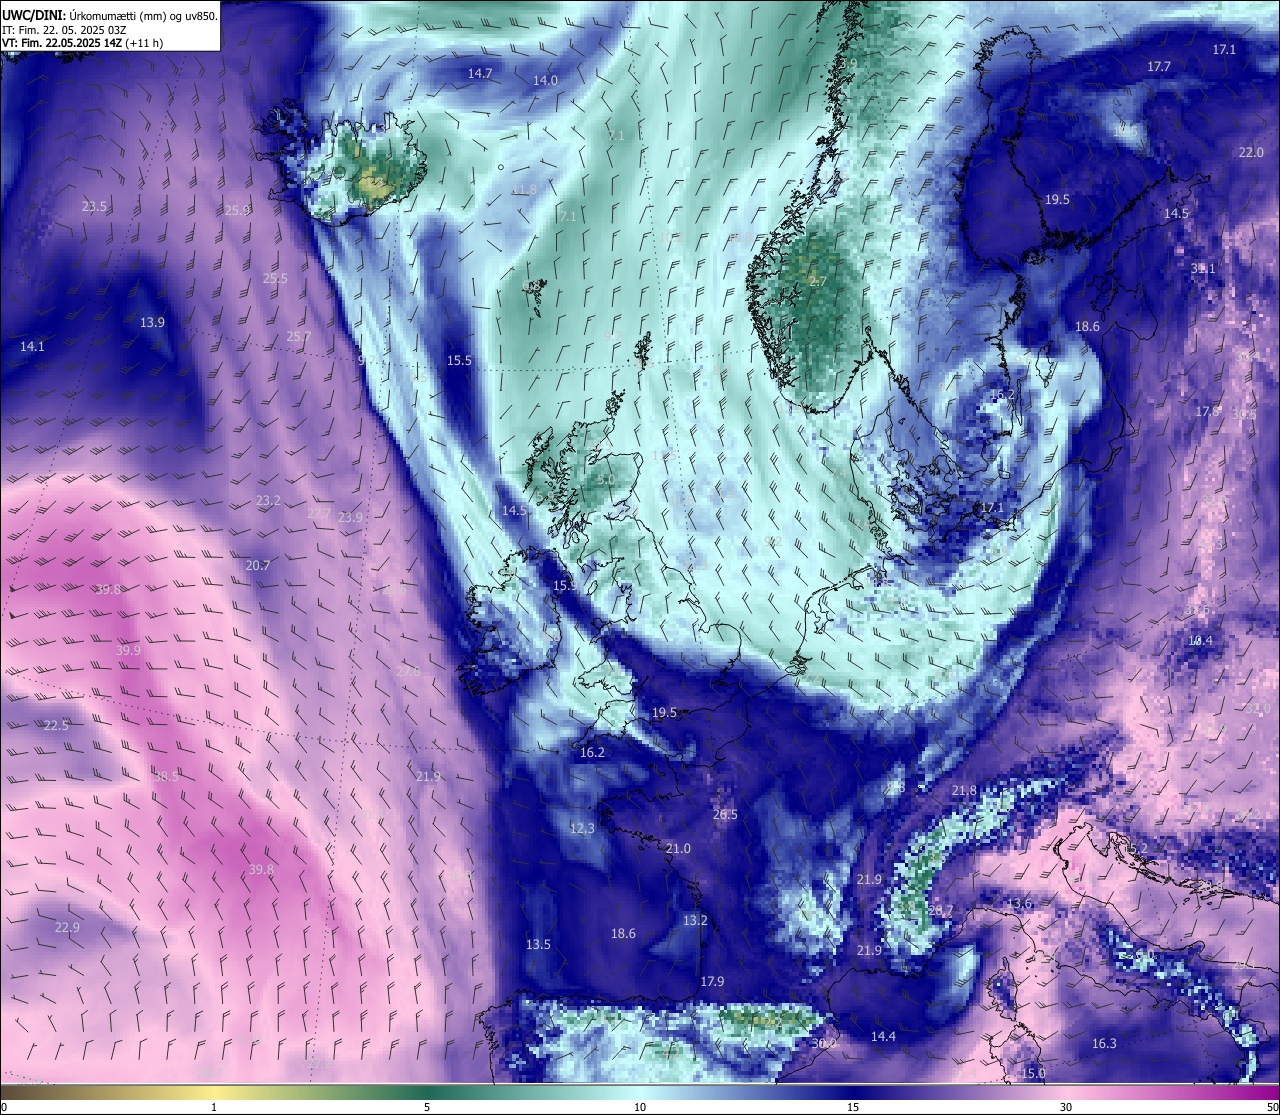Click the 38.5 value label on the map
The height and width of the screenshot is (1115, 1280).
coord(166,777)
